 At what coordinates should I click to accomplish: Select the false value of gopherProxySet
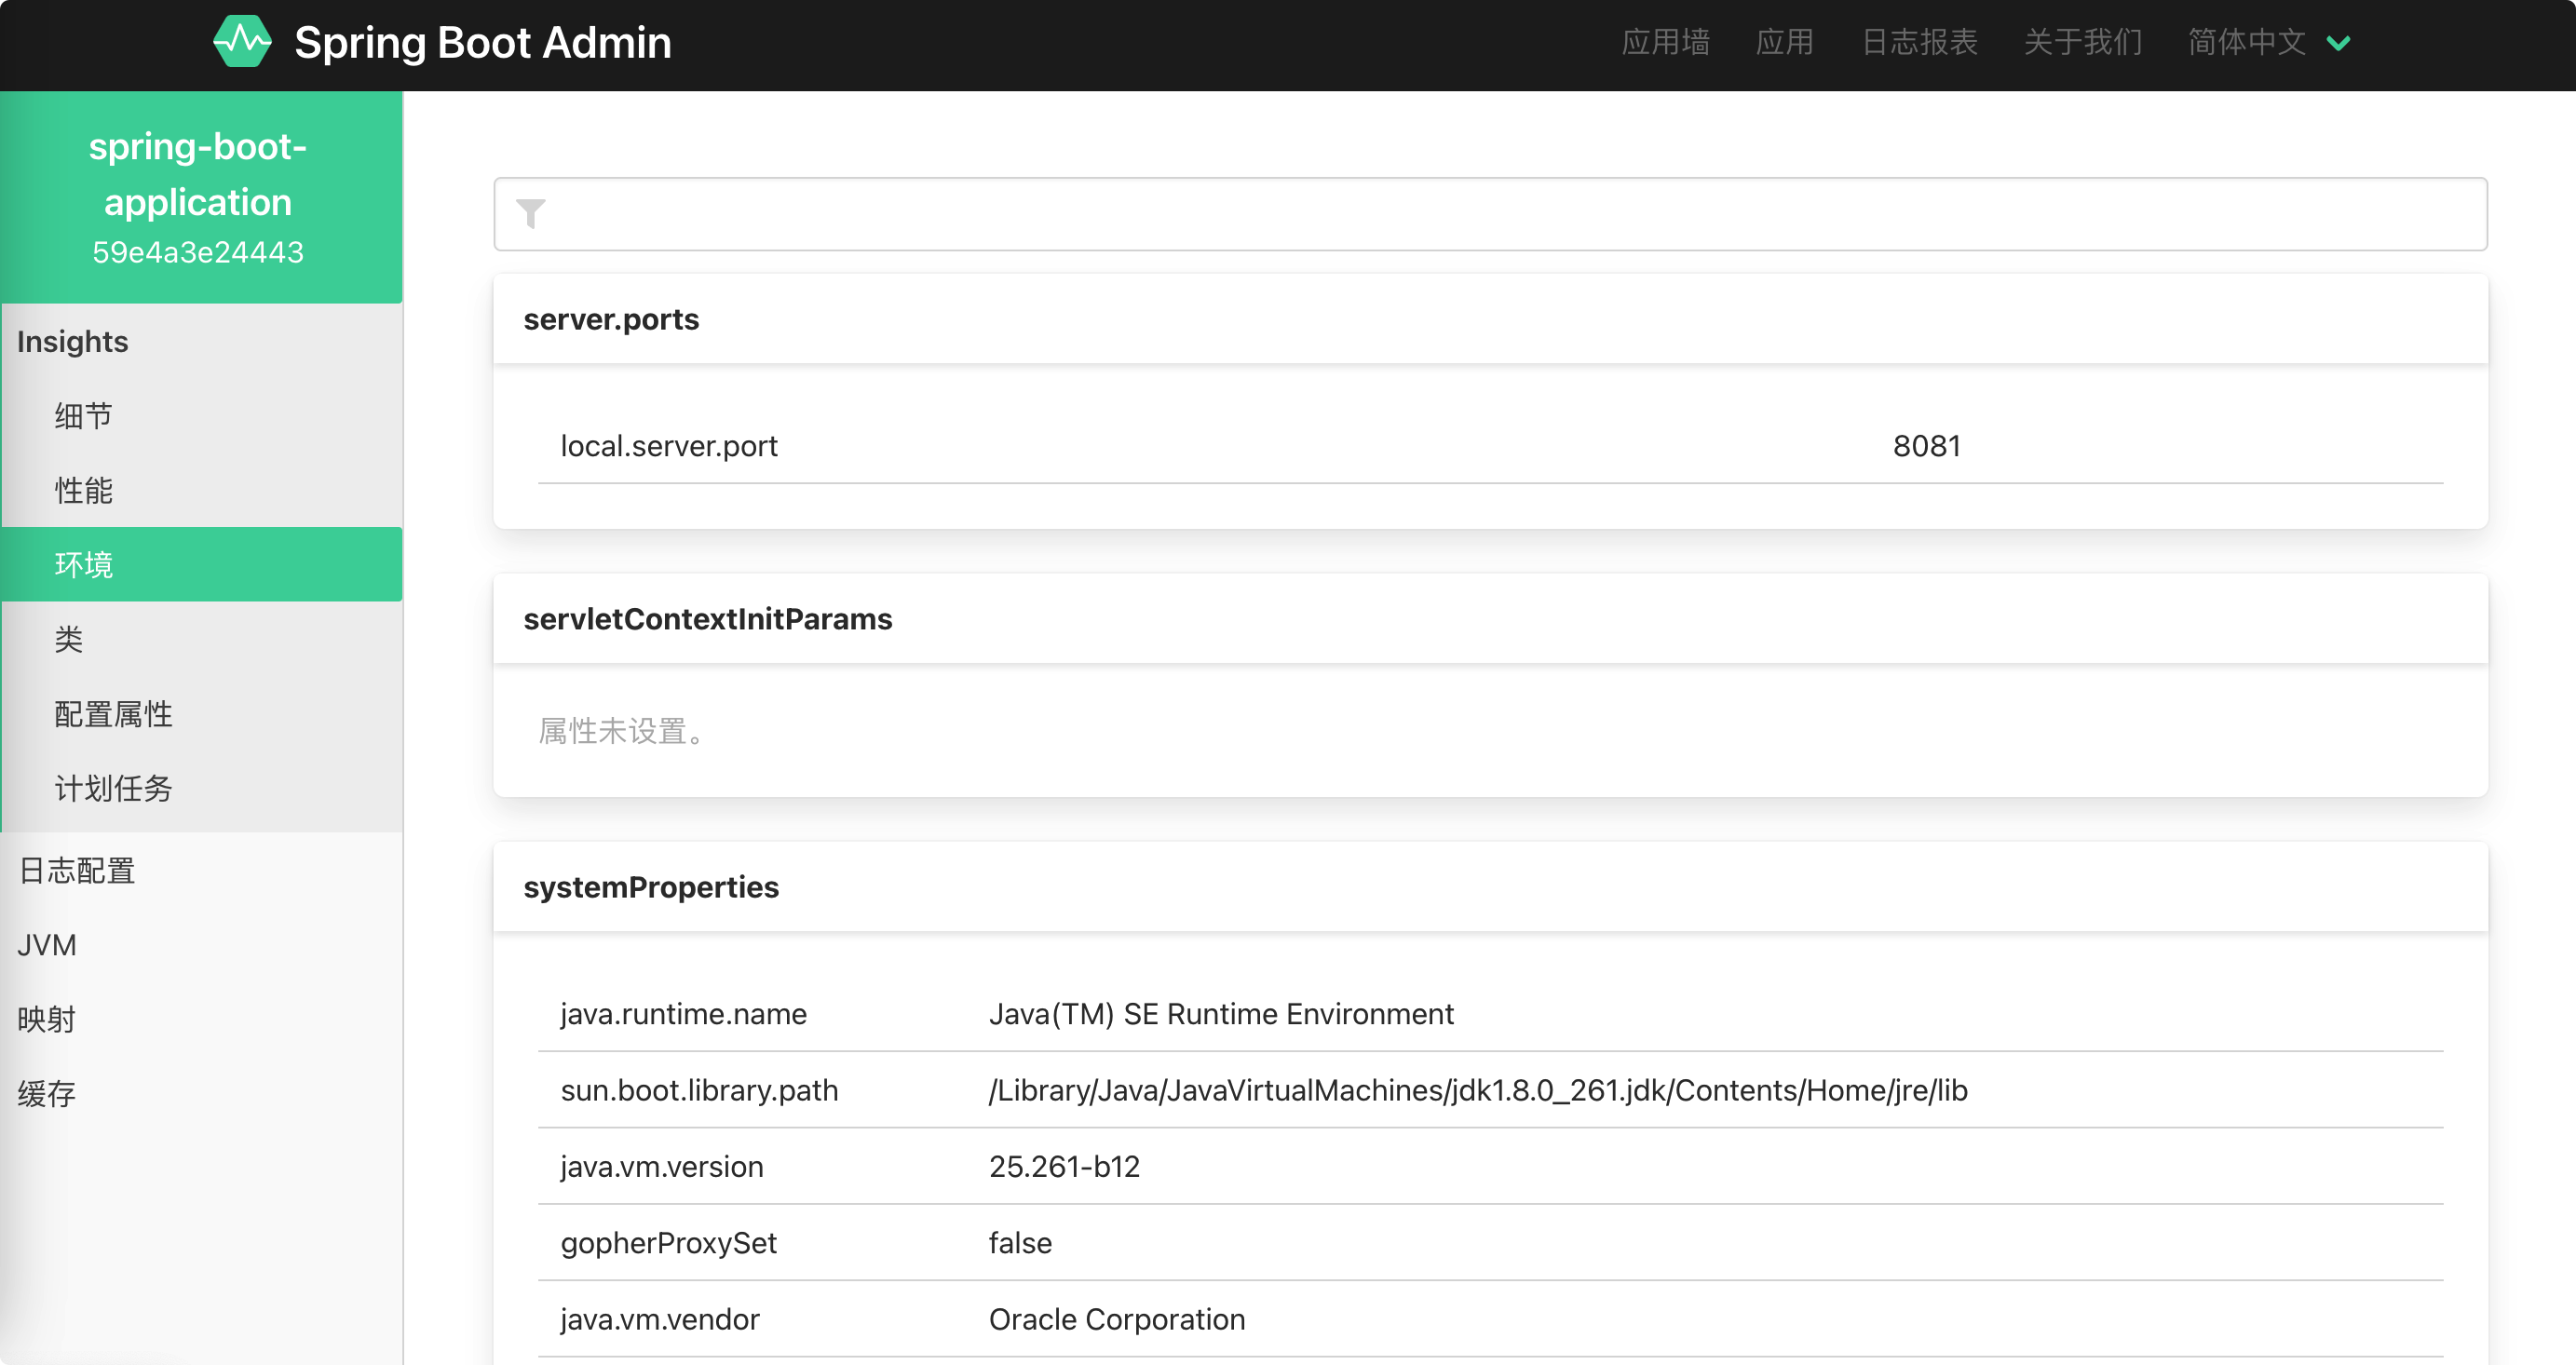(1020, 1243)
